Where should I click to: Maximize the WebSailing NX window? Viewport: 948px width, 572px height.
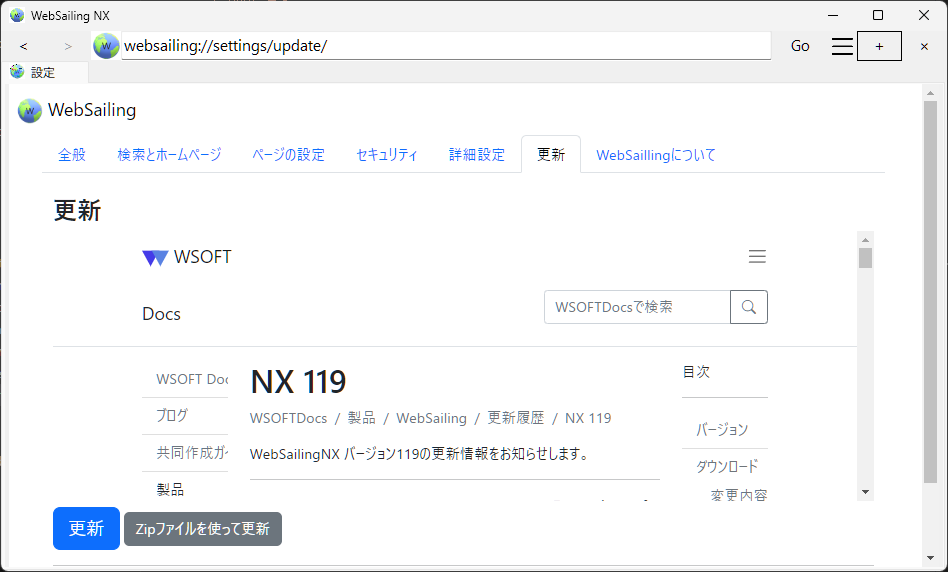pyautogui.click(x=878, y=15)
